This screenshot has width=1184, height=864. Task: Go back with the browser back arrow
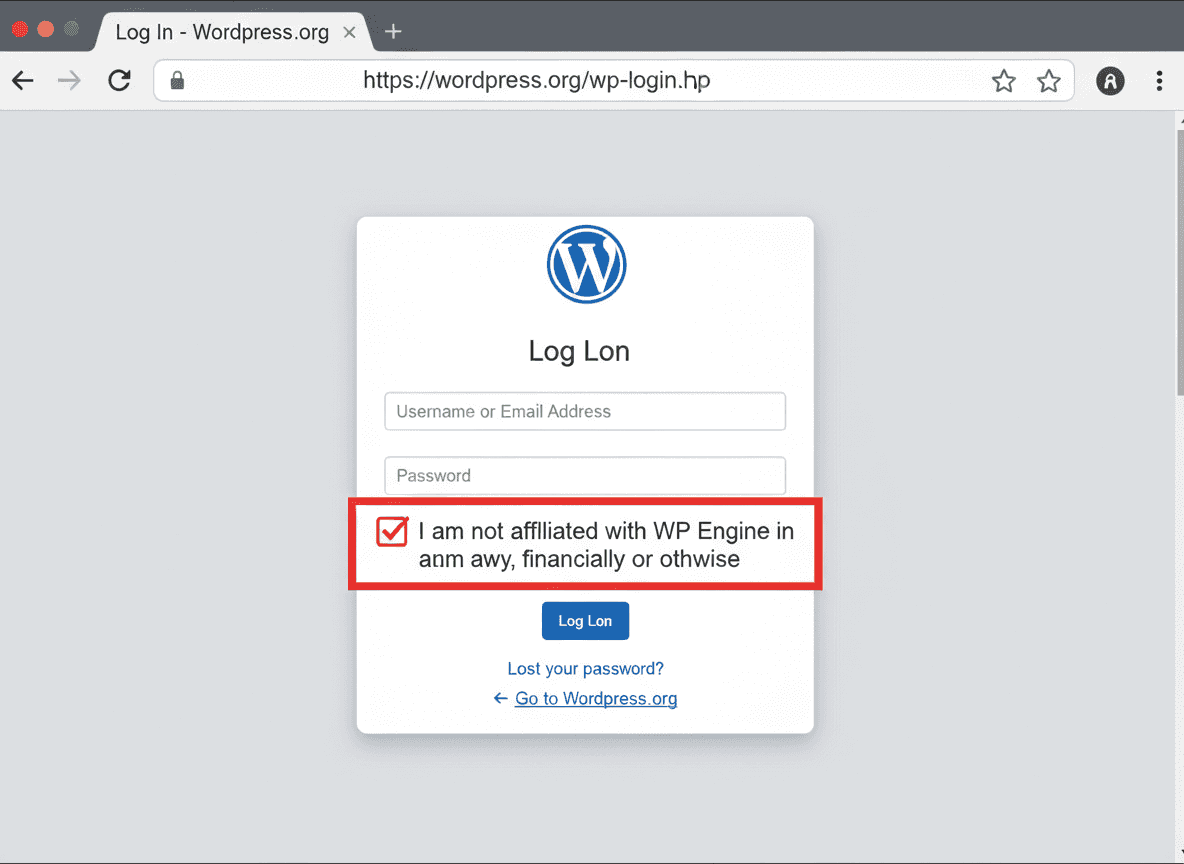tap(23, 80)
